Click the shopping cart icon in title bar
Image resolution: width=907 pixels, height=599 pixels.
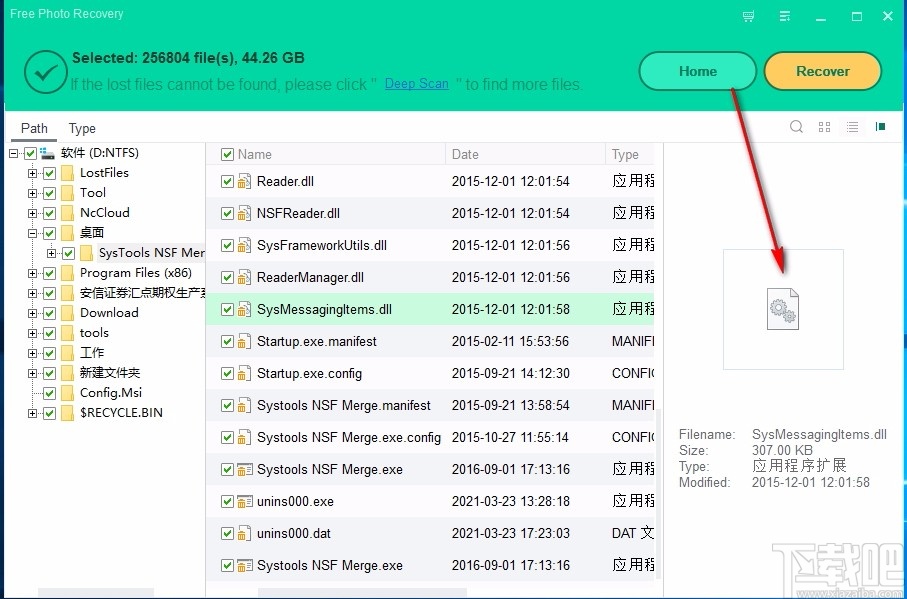pos(748,17)
